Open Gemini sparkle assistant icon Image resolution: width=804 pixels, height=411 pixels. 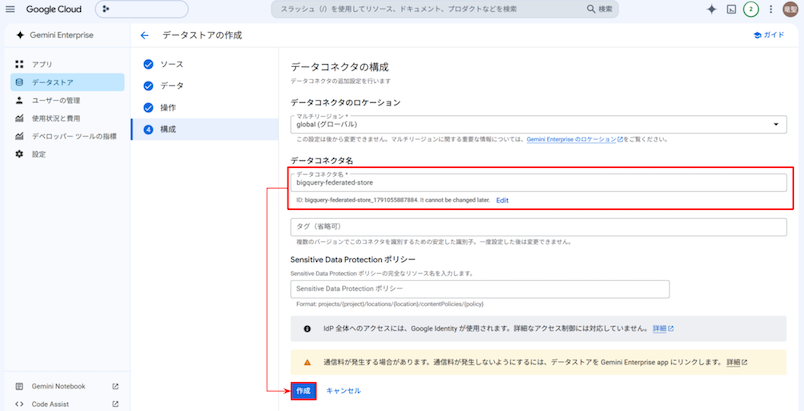click(711, 9)
